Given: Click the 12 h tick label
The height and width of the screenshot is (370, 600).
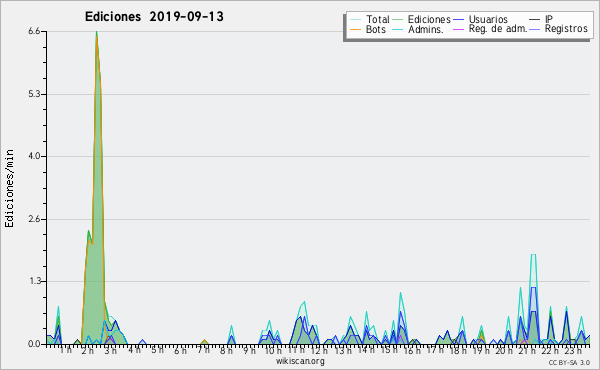Looking at the screenshot, I should click(318, 351).
